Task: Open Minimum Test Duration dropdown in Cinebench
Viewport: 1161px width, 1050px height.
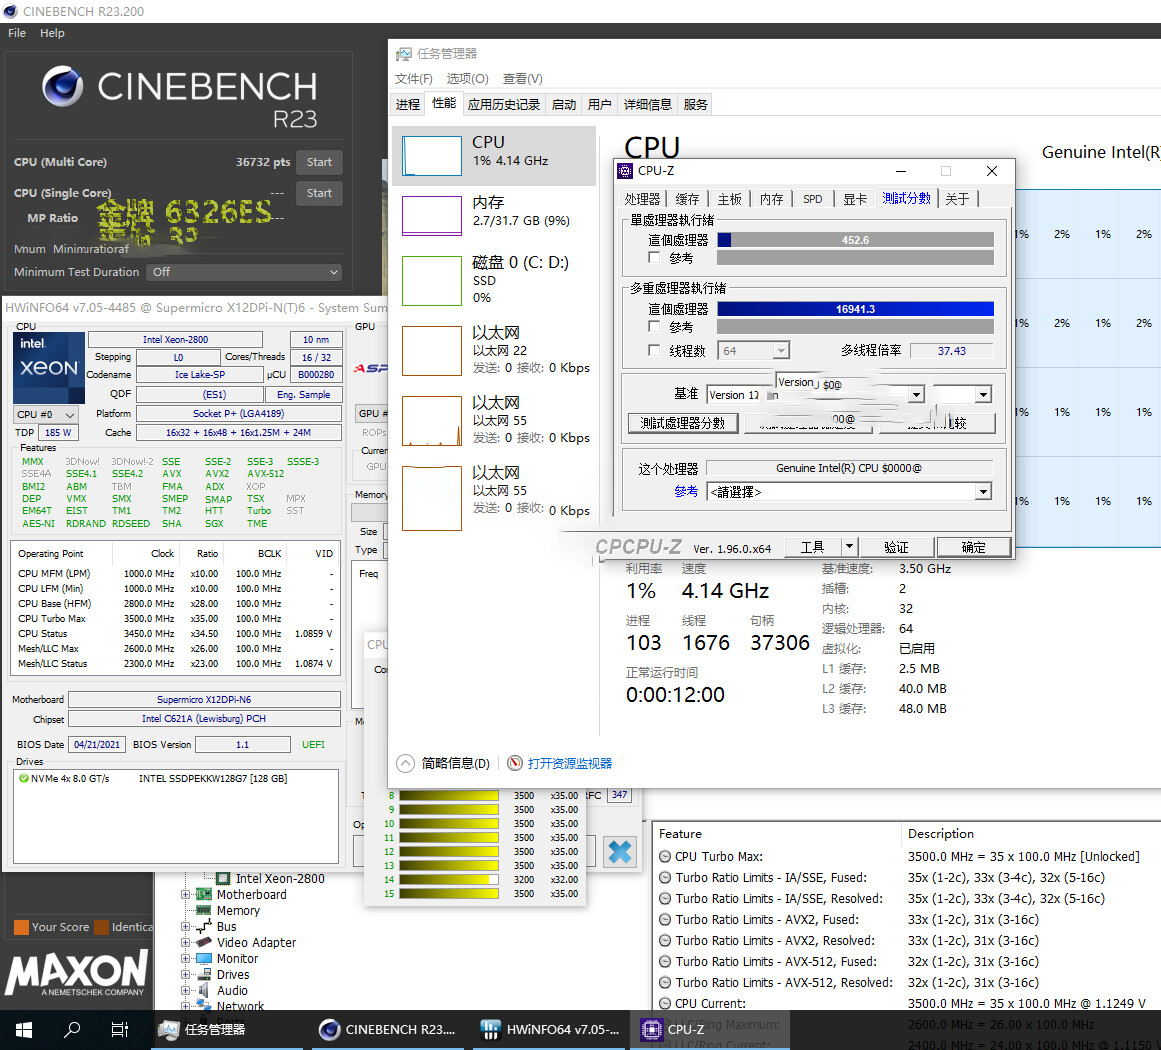Action: coord(244,272)
